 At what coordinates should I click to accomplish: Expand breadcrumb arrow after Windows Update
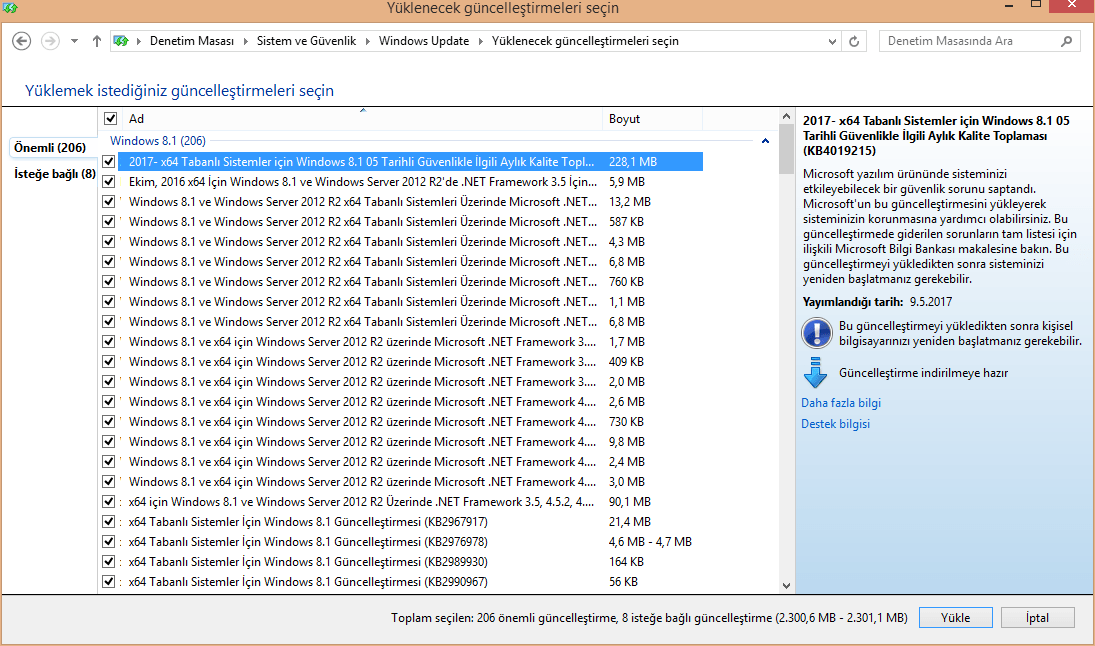[x=480, y=41]
